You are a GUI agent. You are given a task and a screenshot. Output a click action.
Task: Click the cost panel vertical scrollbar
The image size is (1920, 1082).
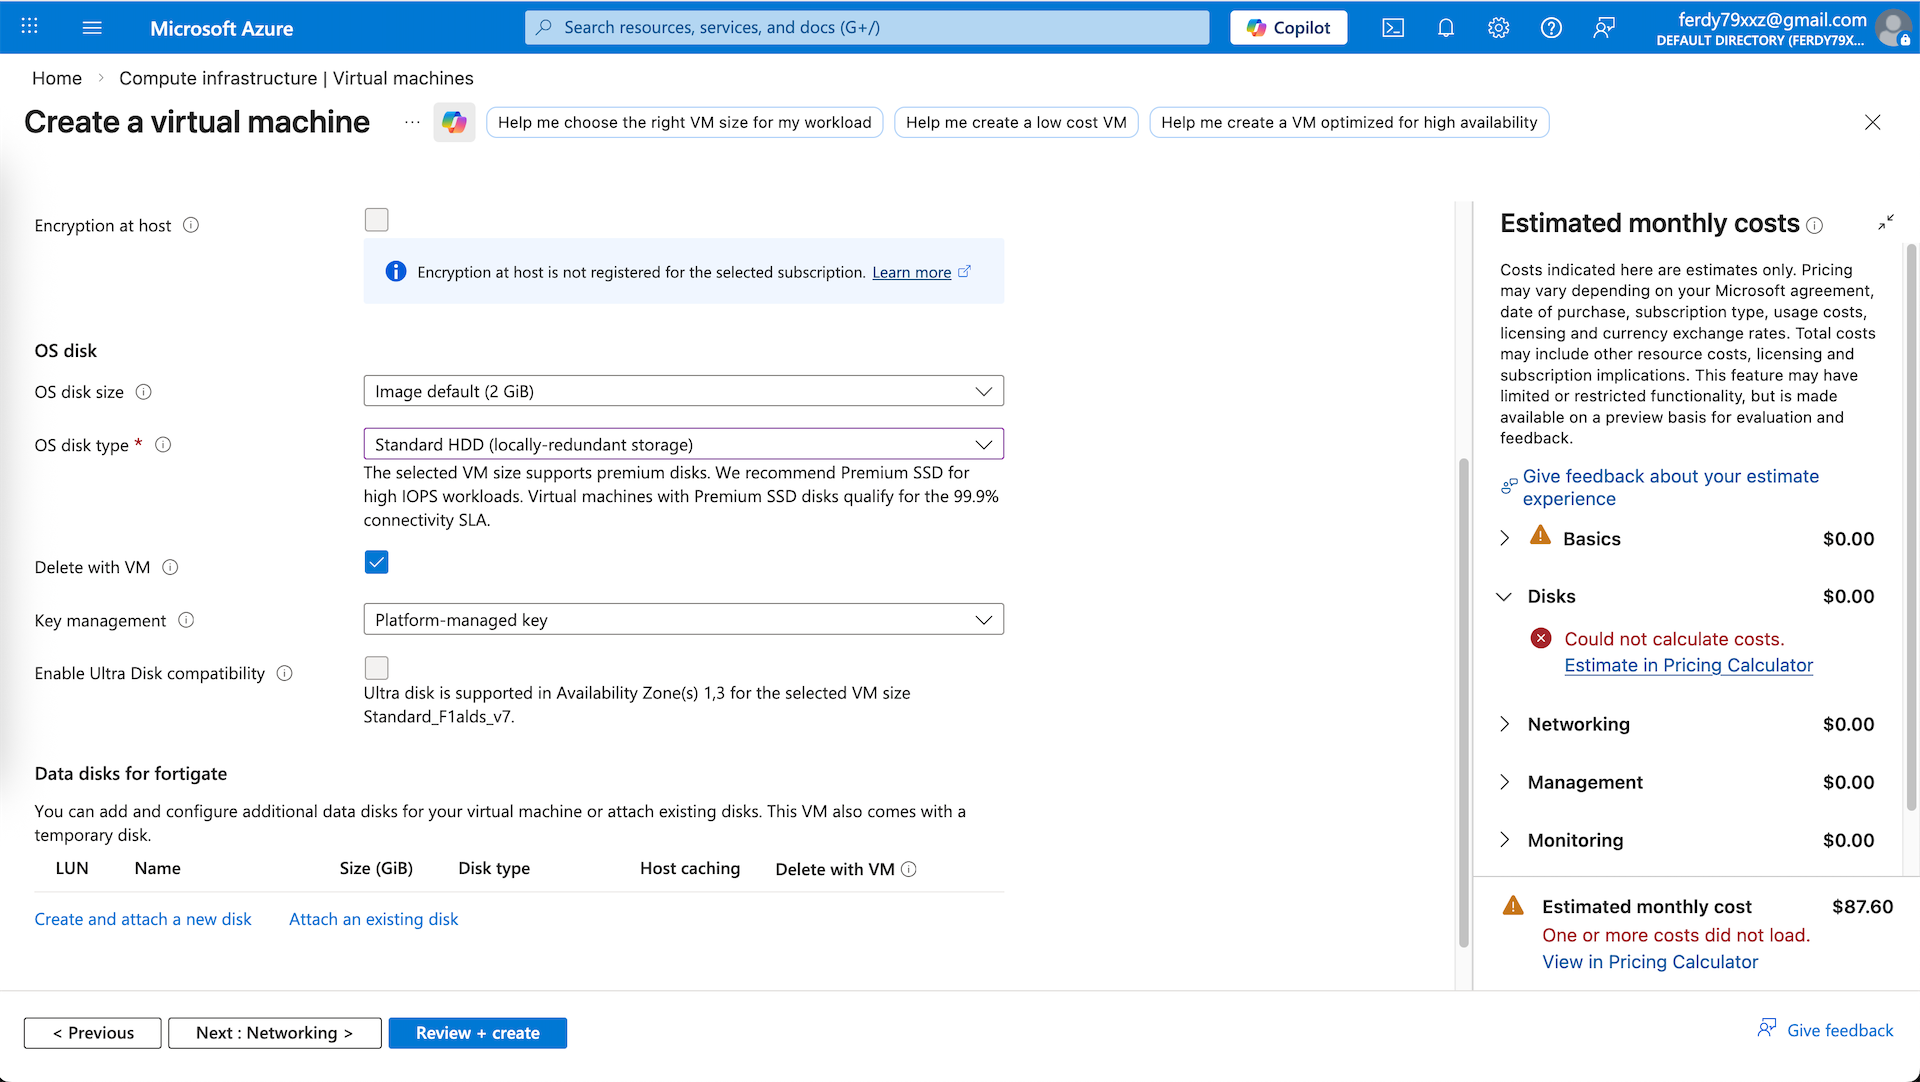[x=1911, y=525]
